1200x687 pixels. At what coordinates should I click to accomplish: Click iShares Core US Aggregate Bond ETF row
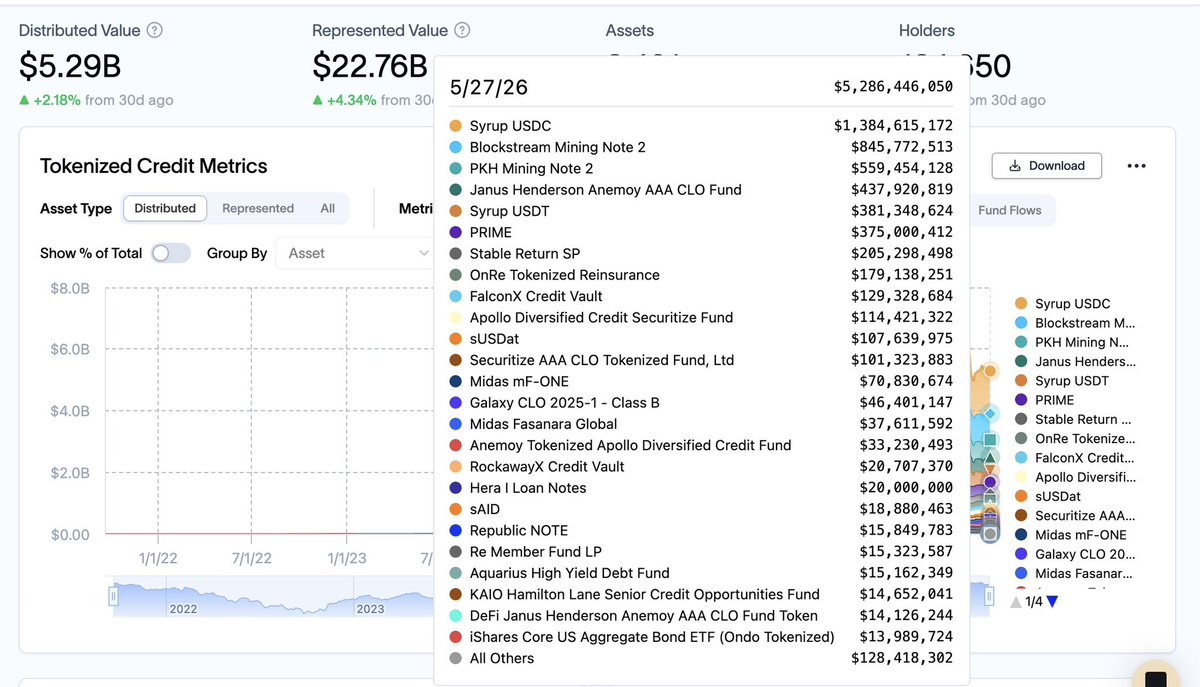coord(701,637)
